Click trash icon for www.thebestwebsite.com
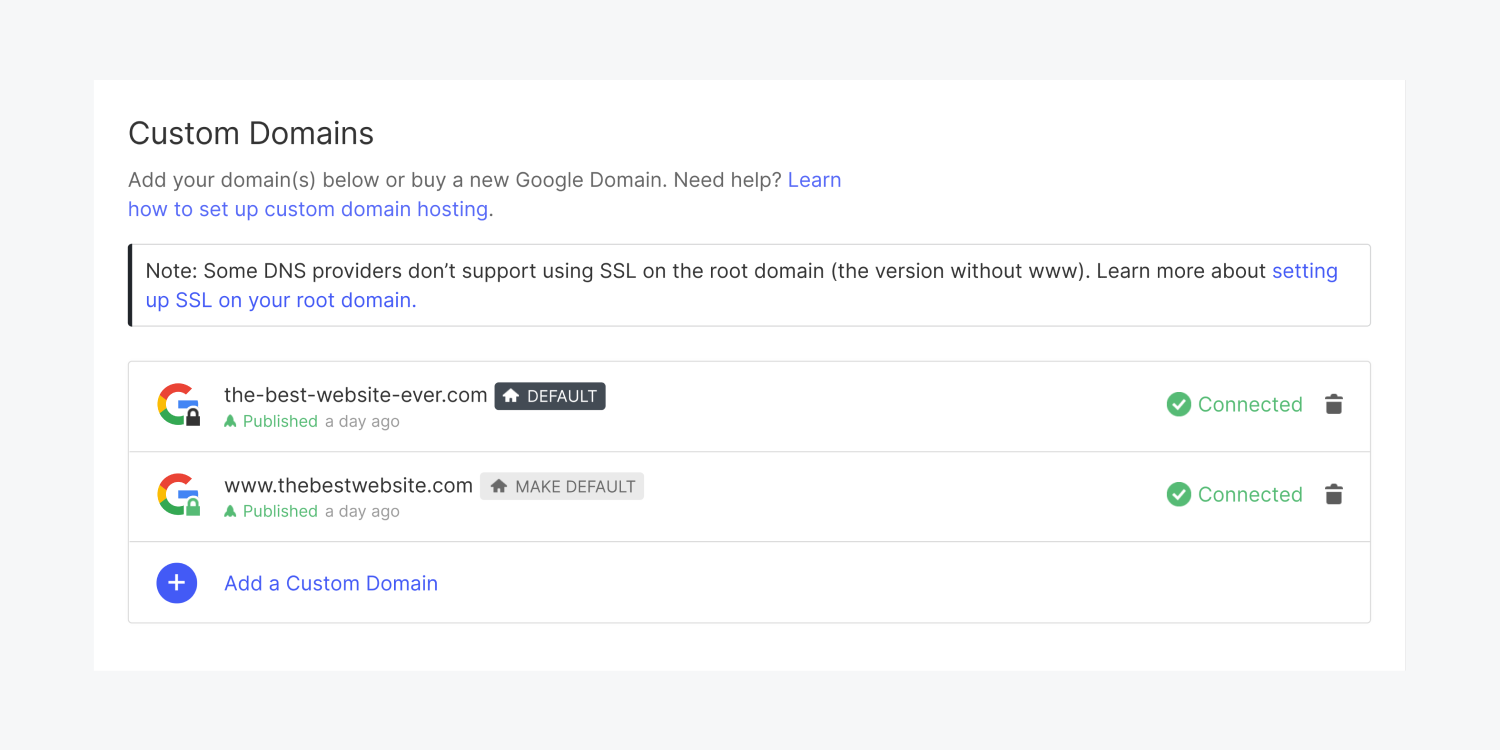Screen dimensions: 1500x750 point(1333,494)
